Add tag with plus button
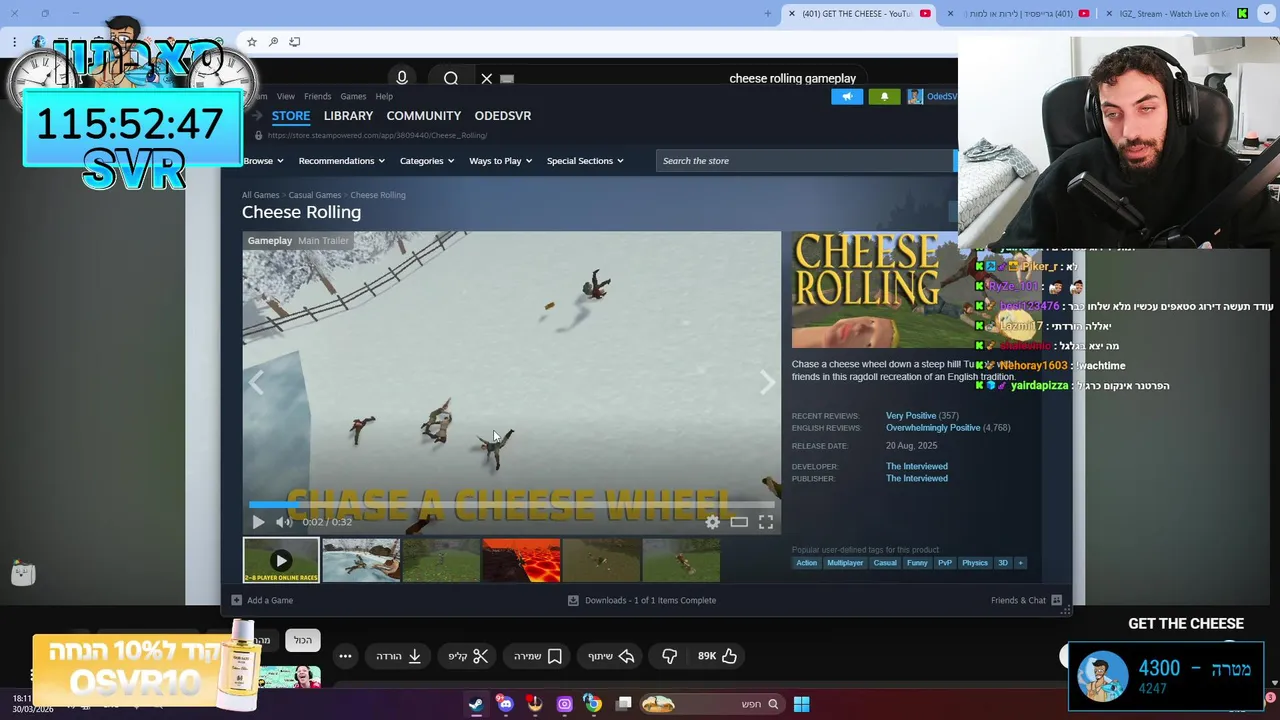Viewport: 1280px width, 720px height. click(x=1020, y=563)
